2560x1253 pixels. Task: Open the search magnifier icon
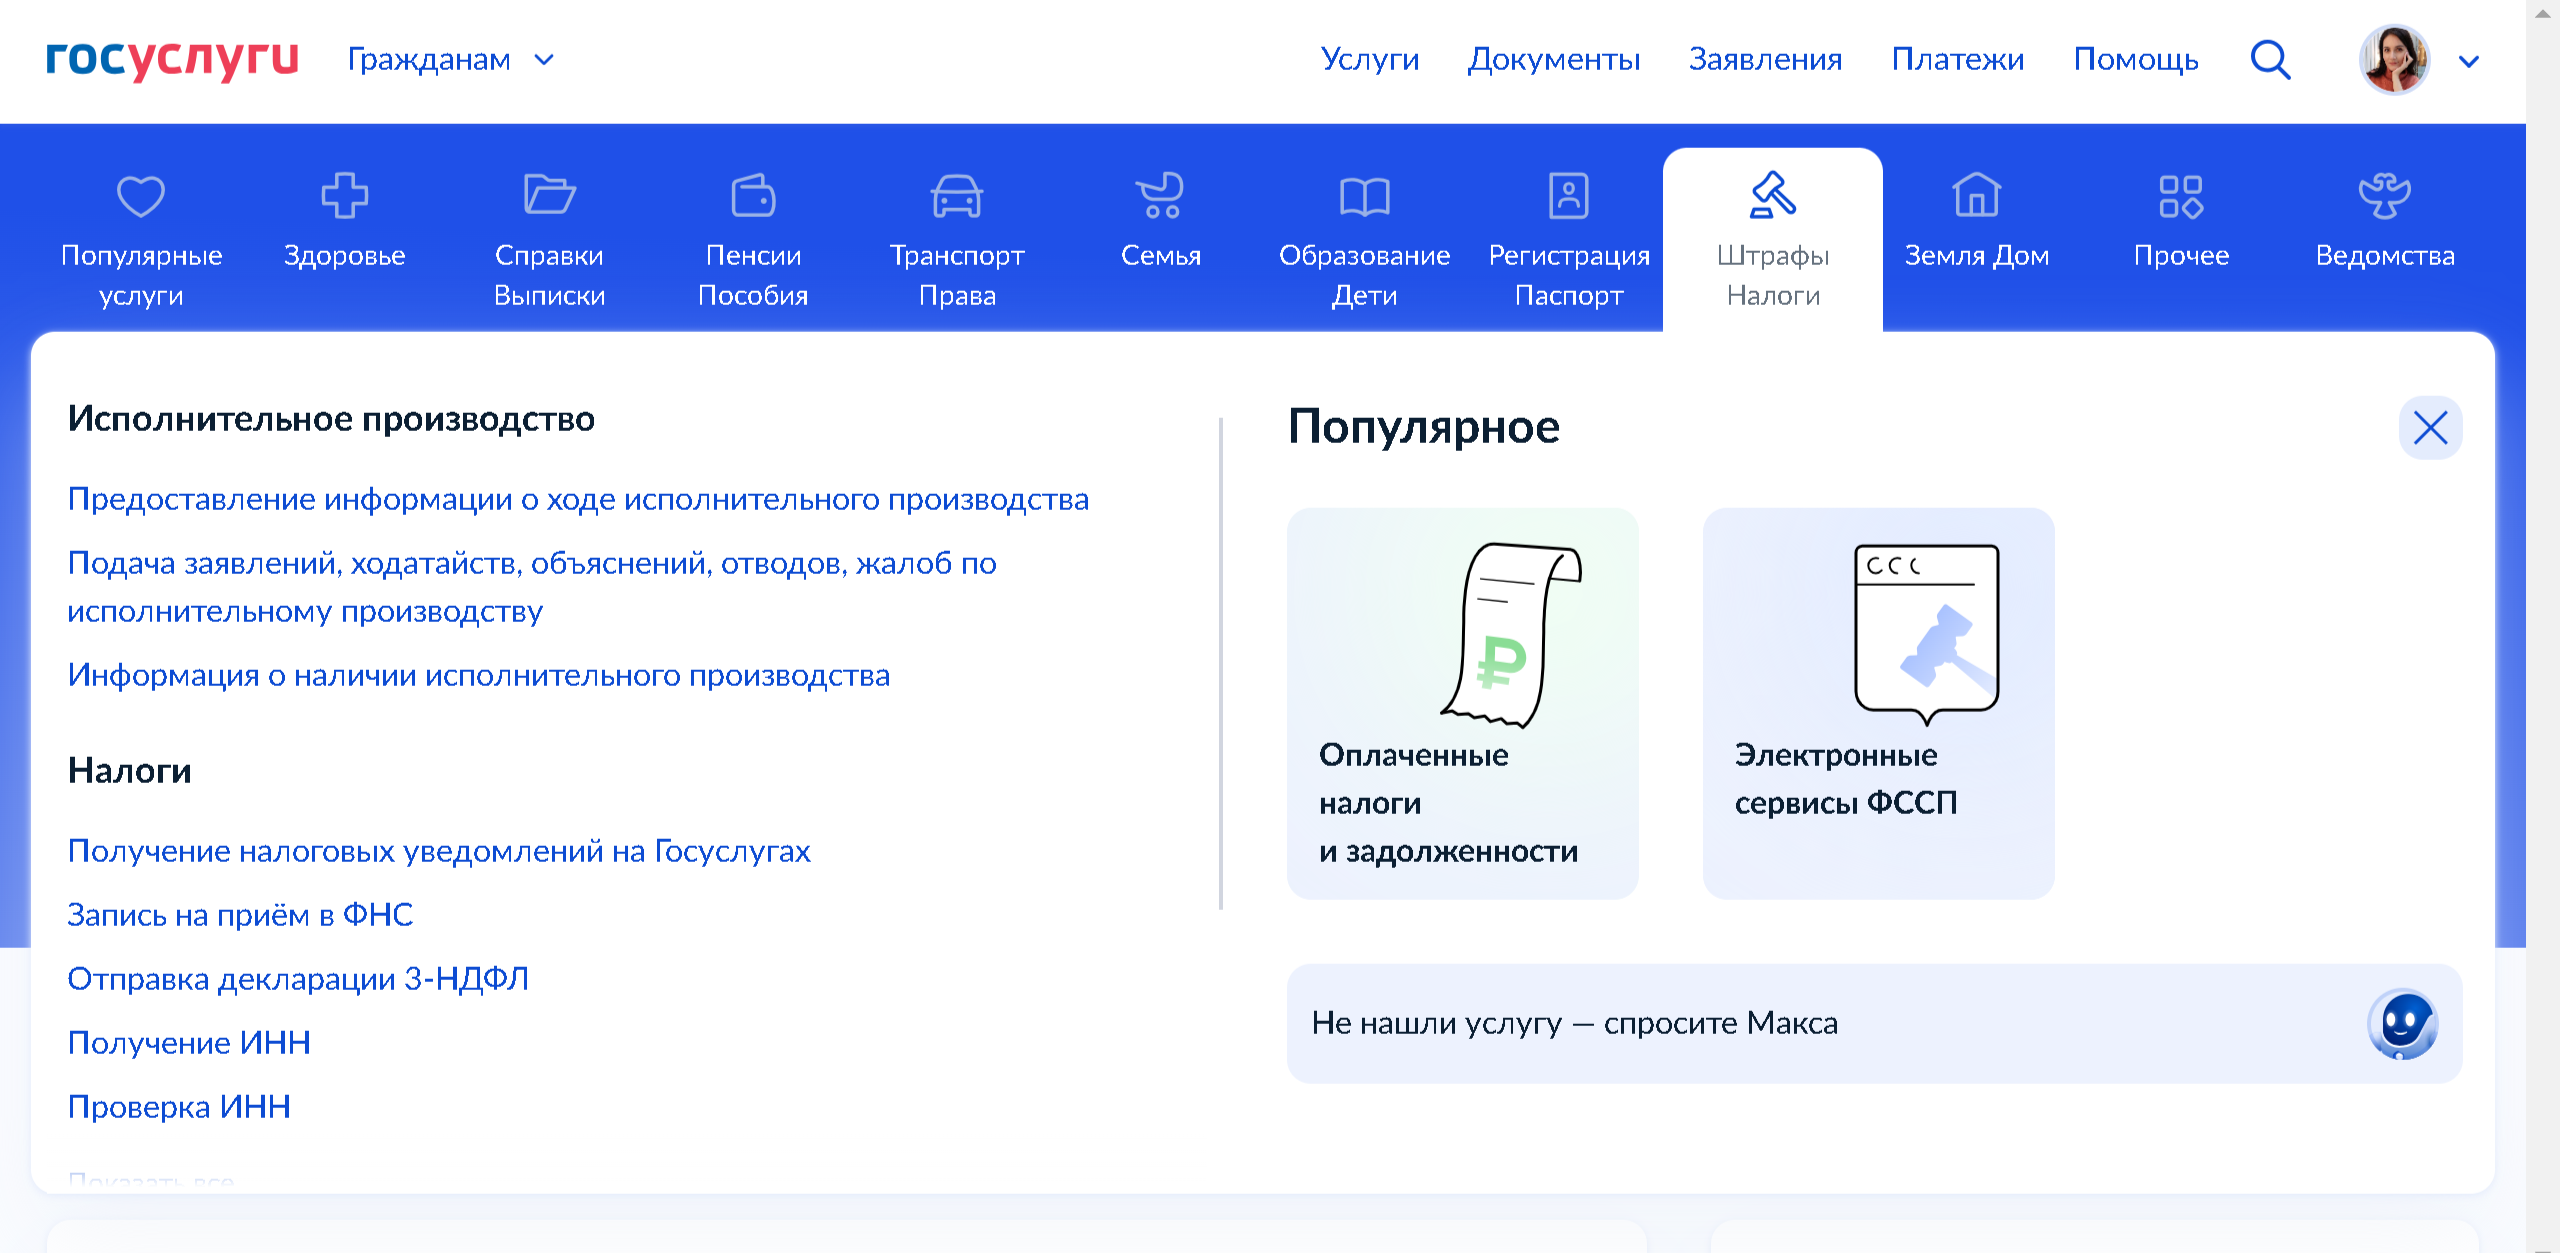(x=2269, y=60)
